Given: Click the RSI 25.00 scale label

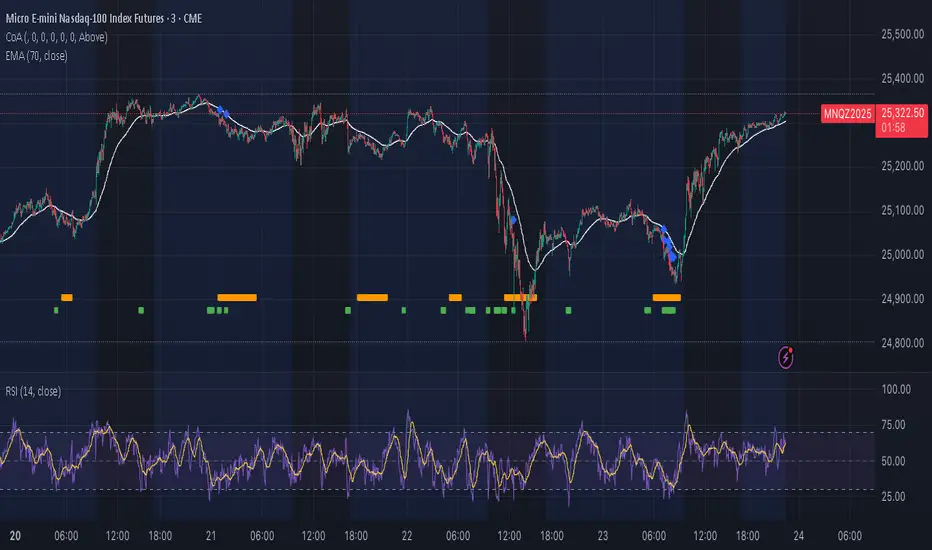Looking at the screenshot, I should 893,496.
